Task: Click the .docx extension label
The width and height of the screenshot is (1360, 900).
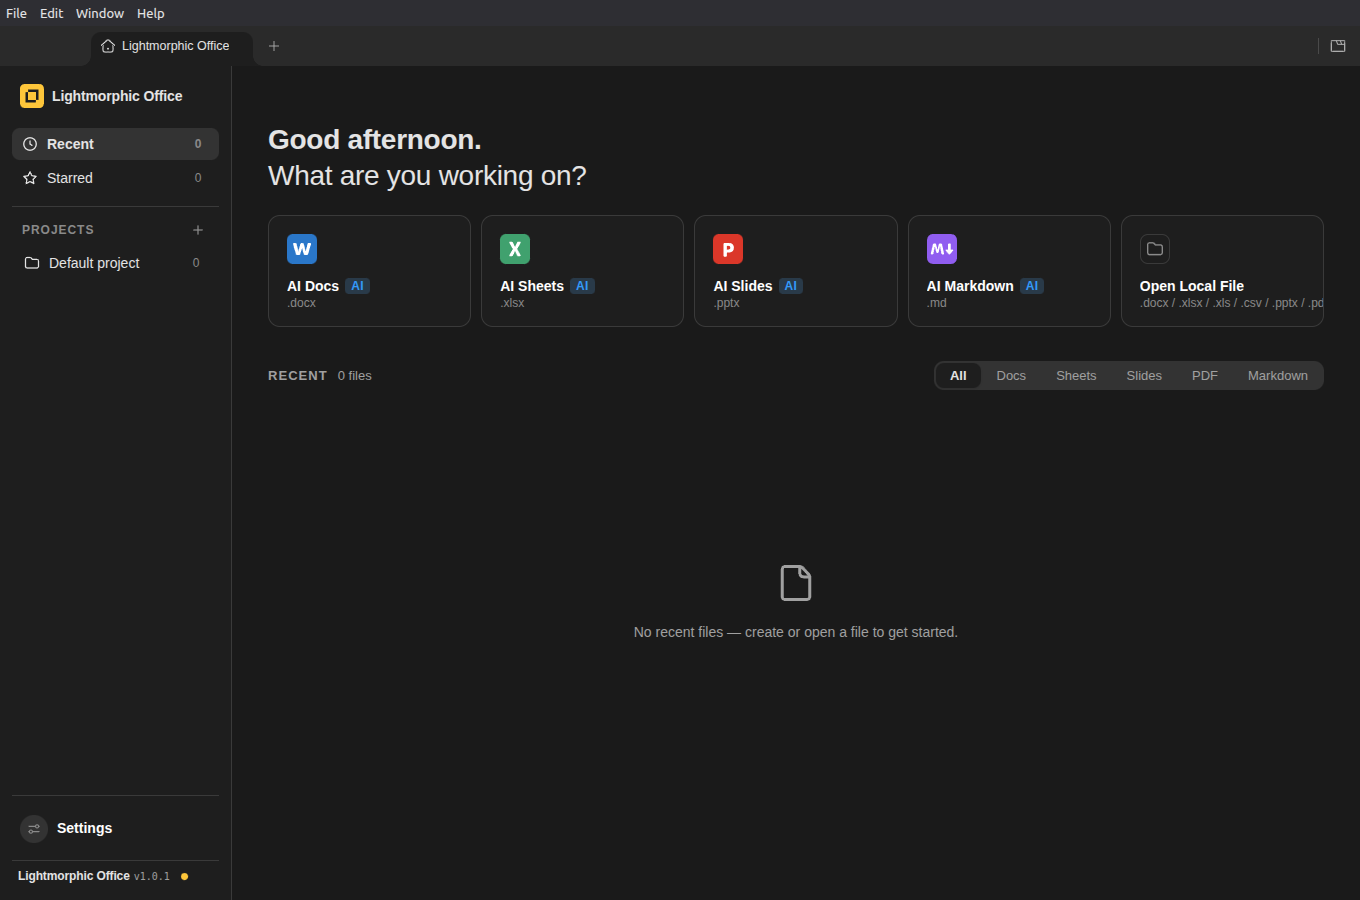Action: pos(302,303)
